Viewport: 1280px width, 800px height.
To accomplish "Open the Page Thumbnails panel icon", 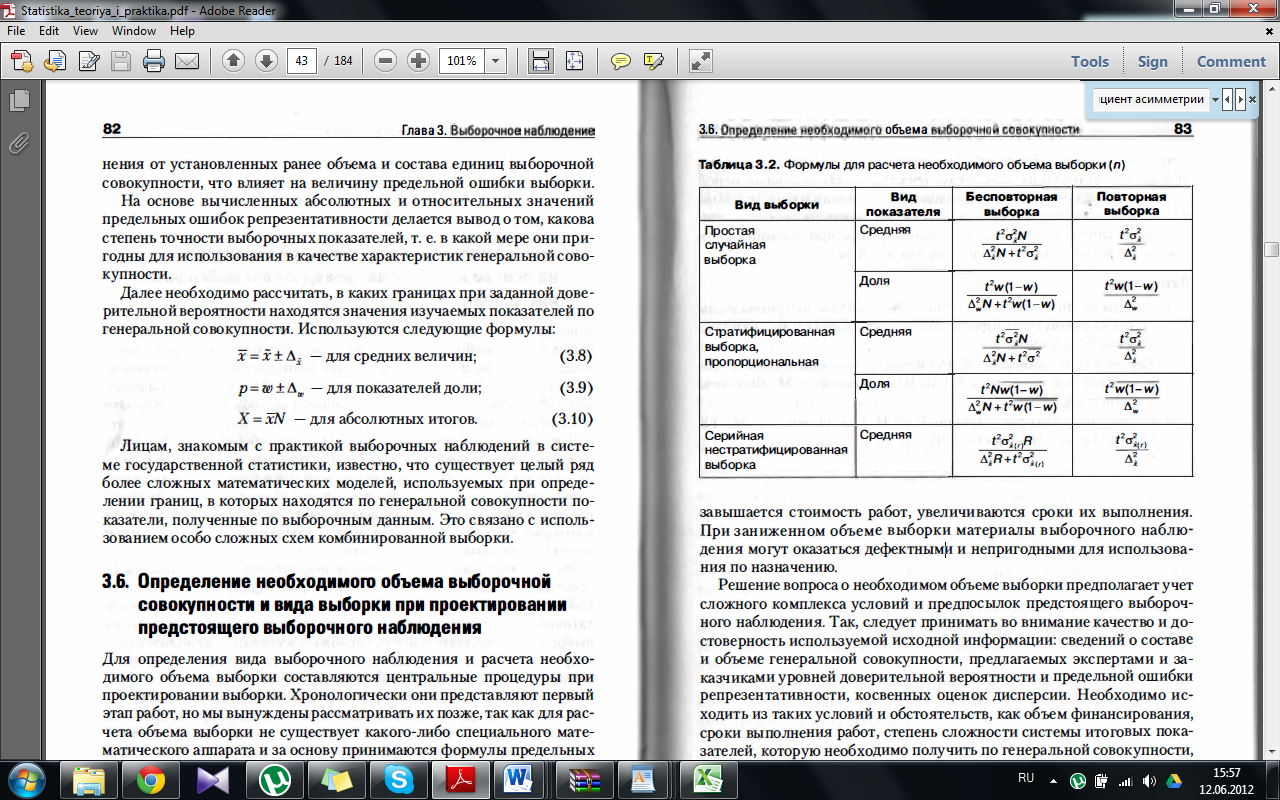I will [17, 101].
